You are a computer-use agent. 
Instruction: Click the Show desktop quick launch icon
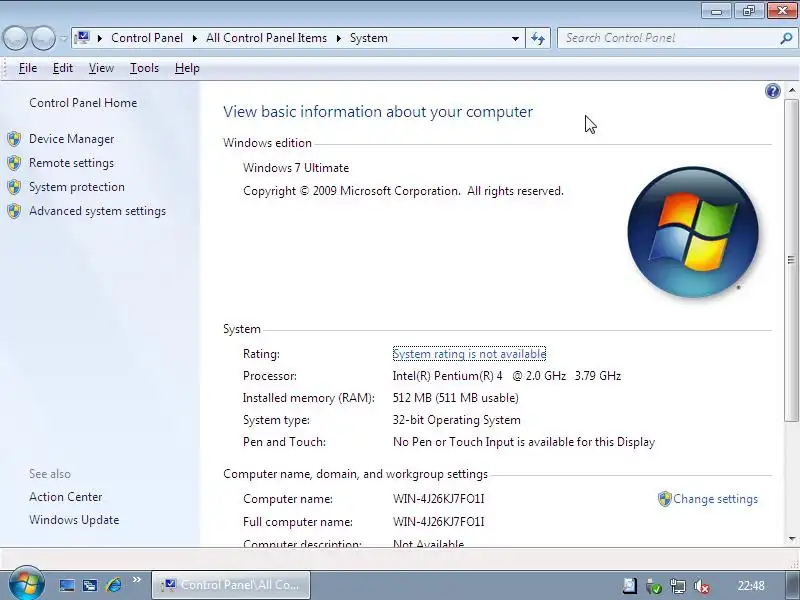pyautogui.click(x=67, y=585)
